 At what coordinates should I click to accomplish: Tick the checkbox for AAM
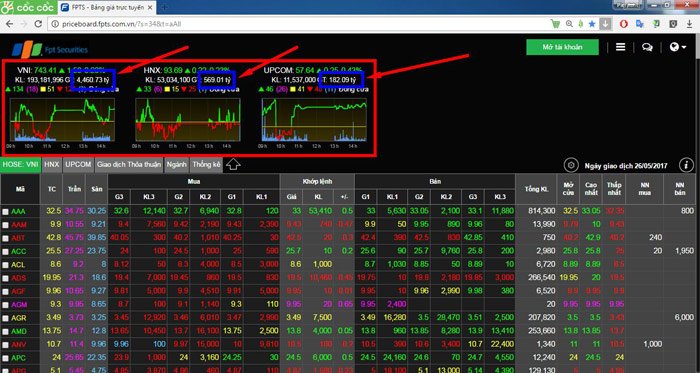click(5, 225)
